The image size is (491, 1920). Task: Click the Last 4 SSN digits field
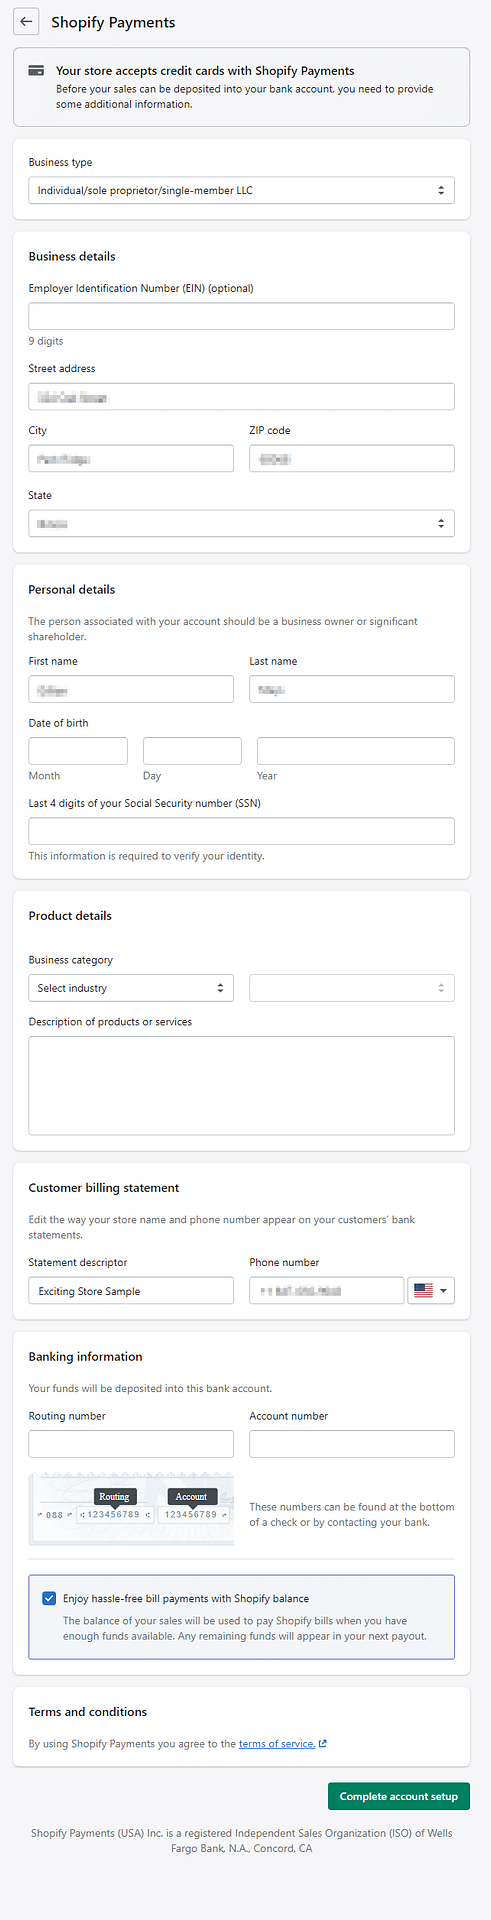(x=241, y=831)
